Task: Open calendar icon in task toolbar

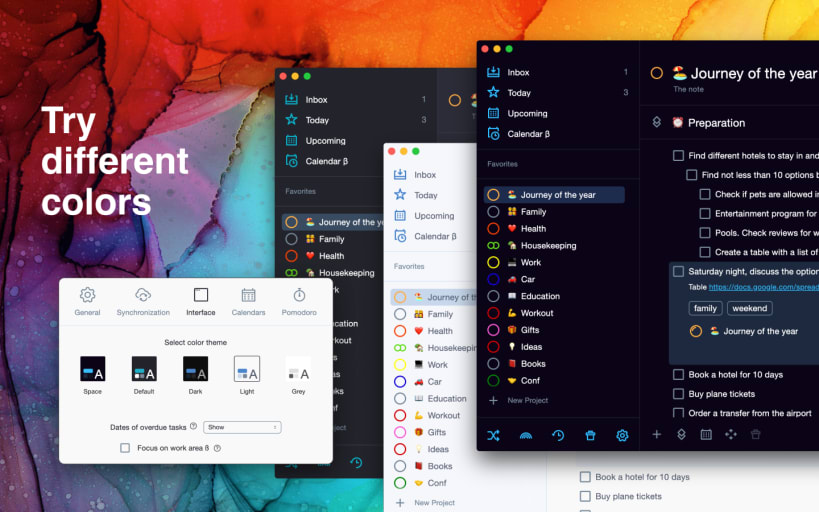Action: coord(706,434)
